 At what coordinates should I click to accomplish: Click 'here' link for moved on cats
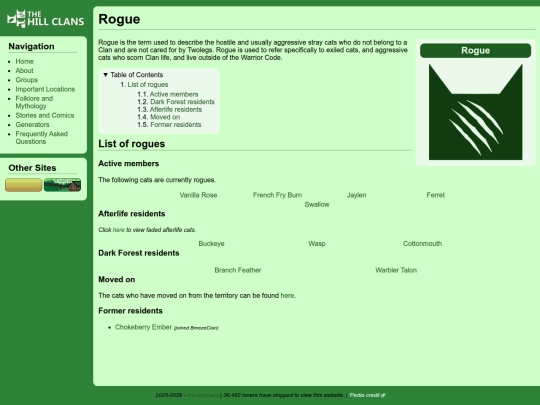point(287,296)
